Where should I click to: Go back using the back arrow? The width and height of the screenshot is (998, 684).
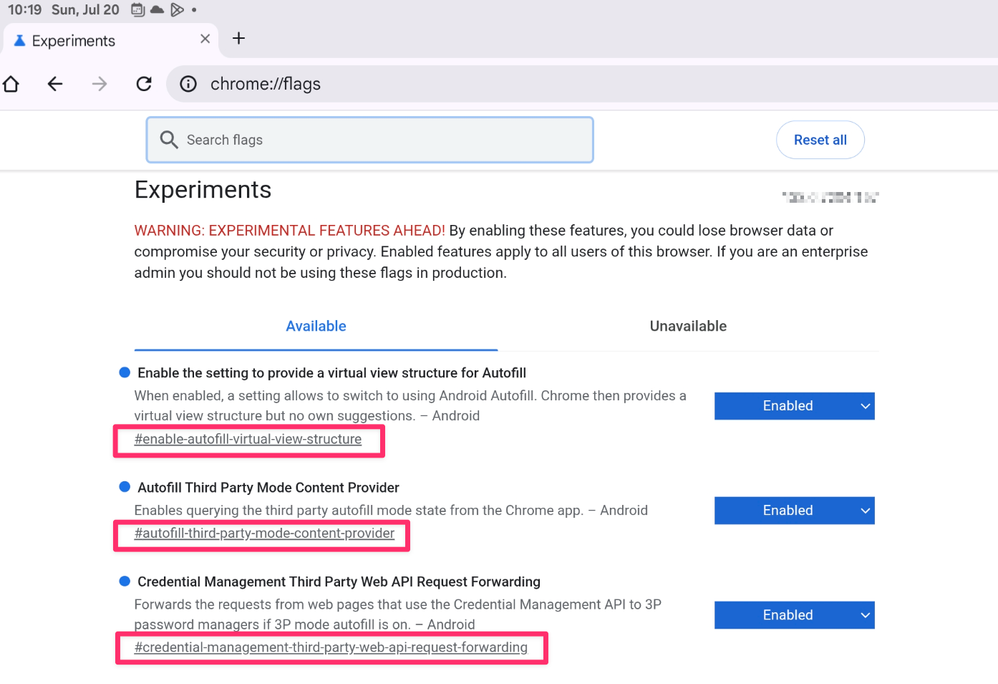(x=55, y=84)
